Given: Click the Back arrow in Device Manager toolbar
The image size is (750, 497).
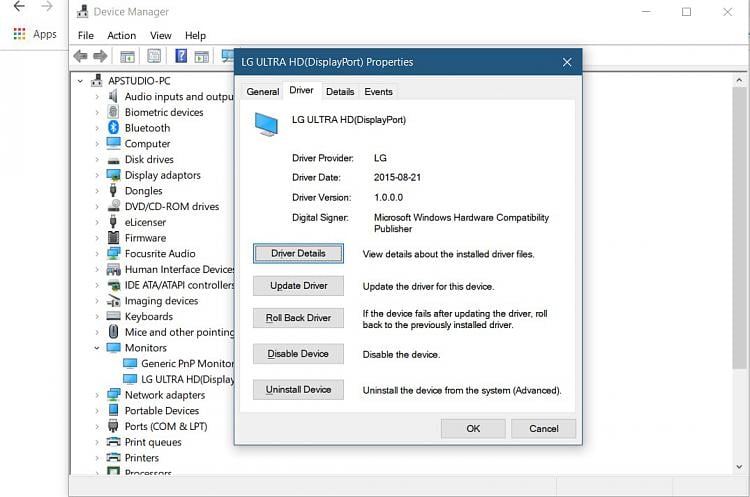Looking at the screenshot, I should (x=80, y=56).
